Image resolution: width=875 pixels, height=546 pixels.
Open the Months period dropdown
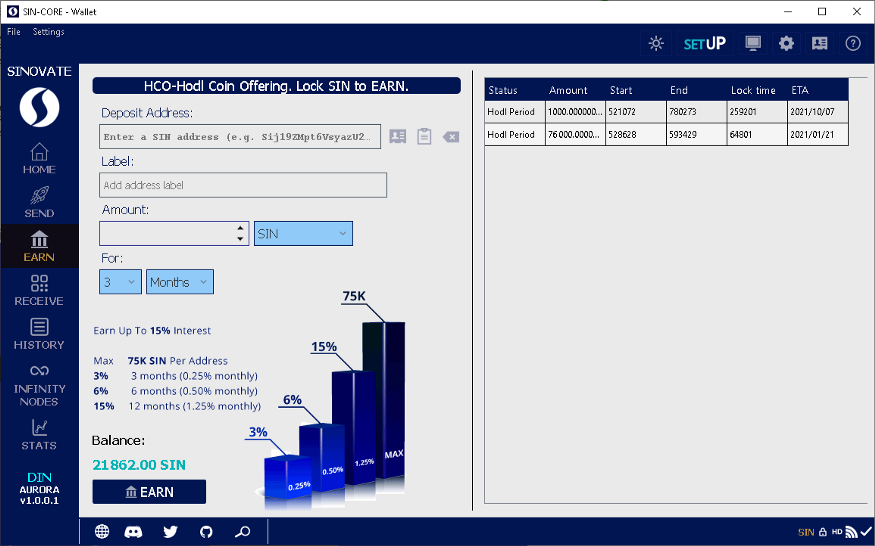tap(180, 282)
